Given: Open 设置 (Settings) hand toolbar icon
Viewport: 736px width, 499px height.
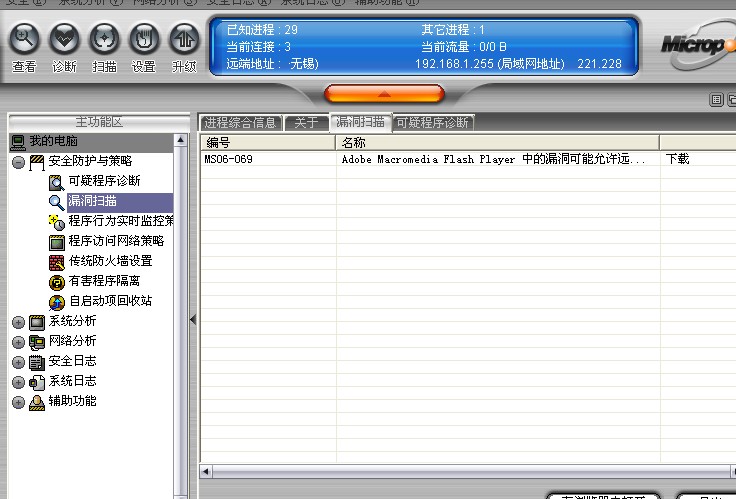Looking at the screenshot, I should pyautogui.click(x=144, y=40).
